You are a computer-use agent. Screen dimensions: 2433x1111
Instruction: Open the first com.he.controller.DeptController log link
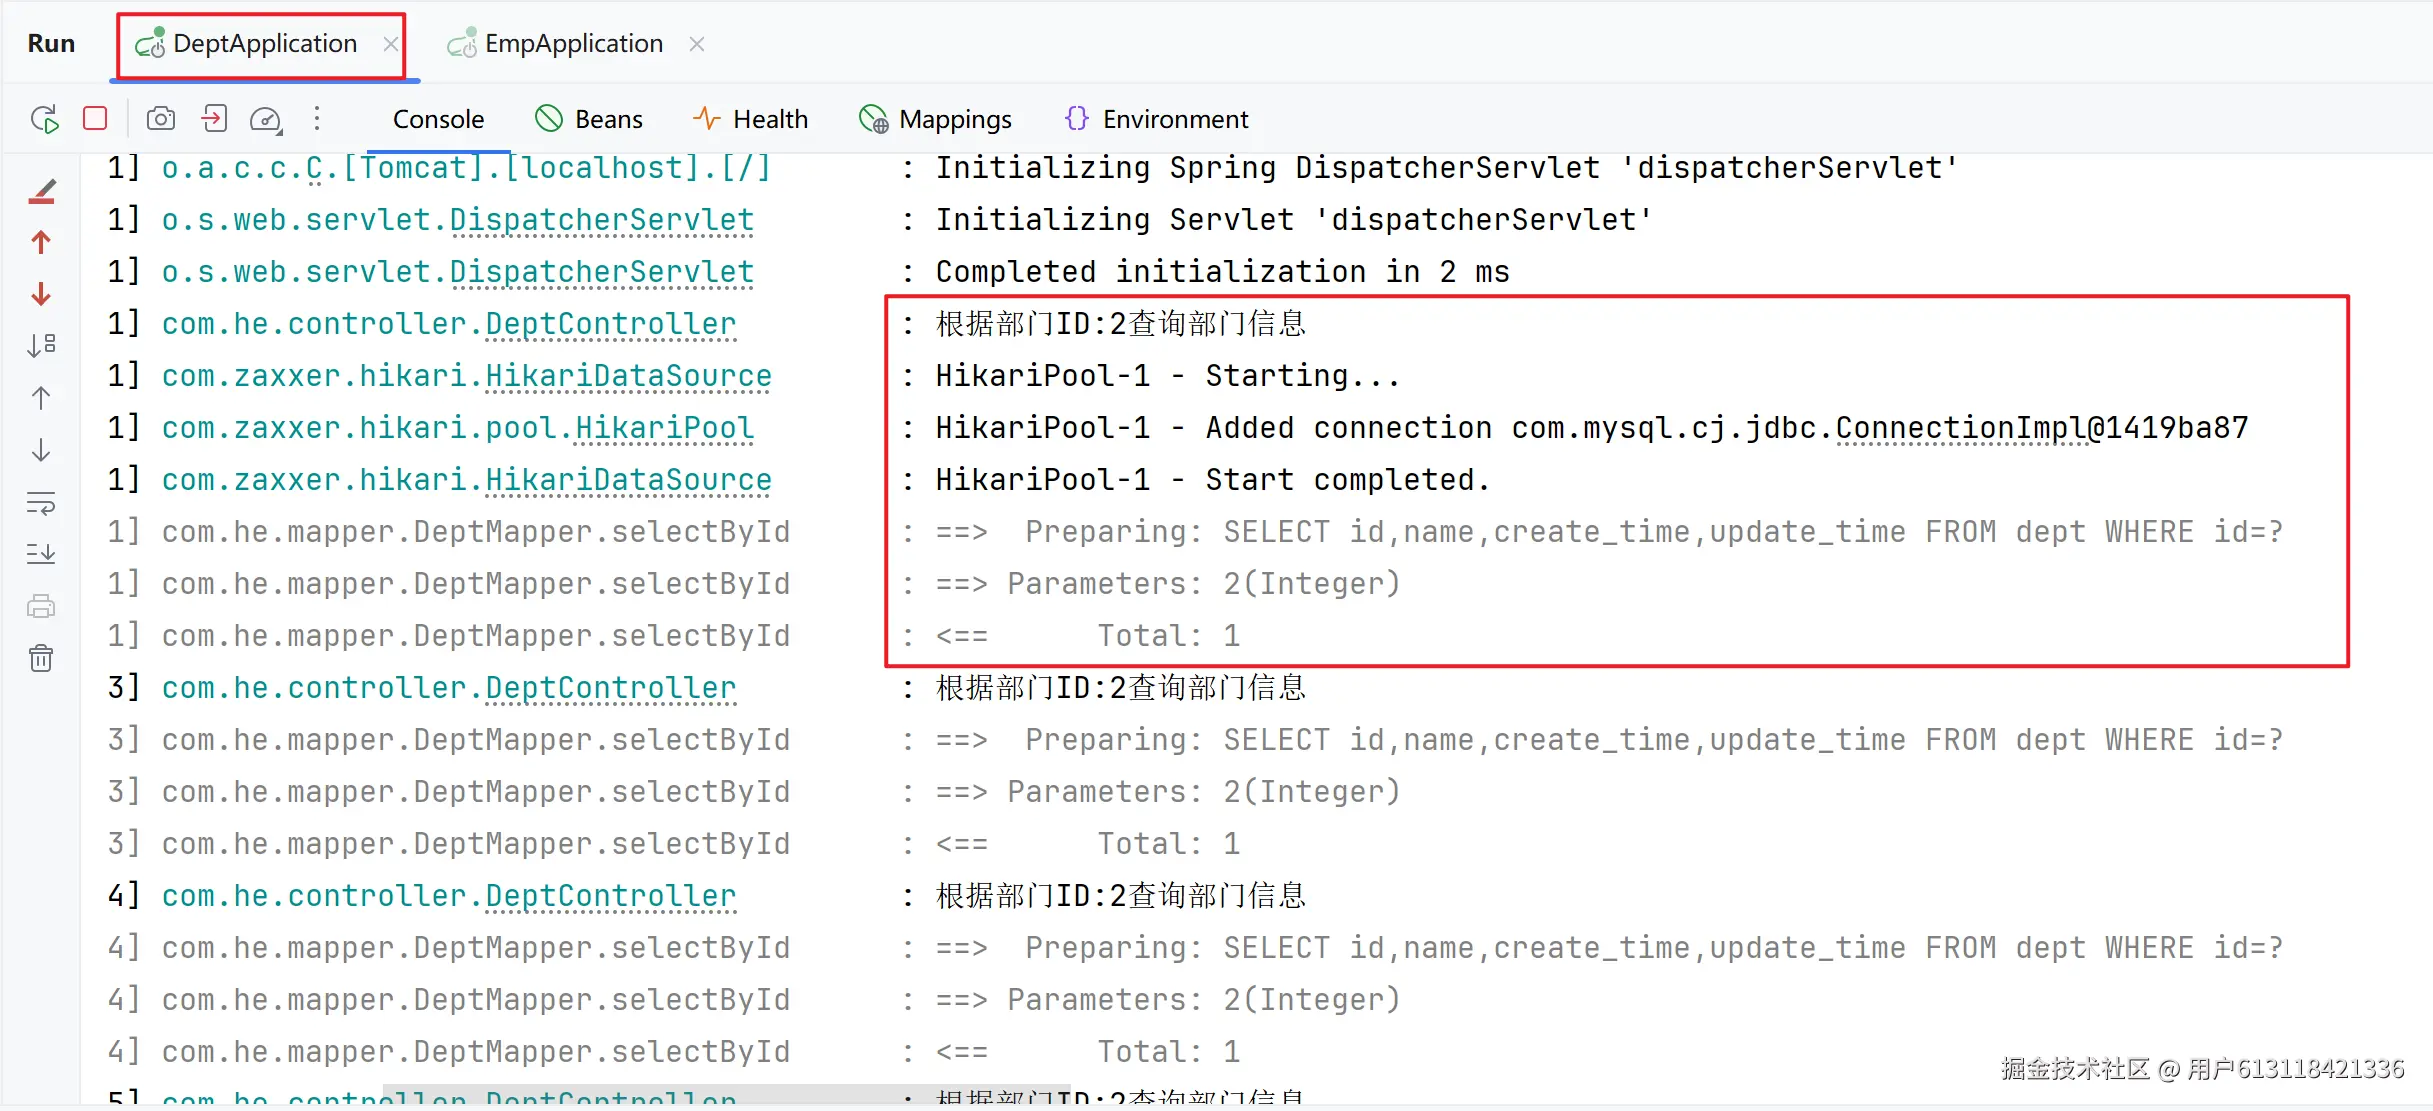[610, 324]
